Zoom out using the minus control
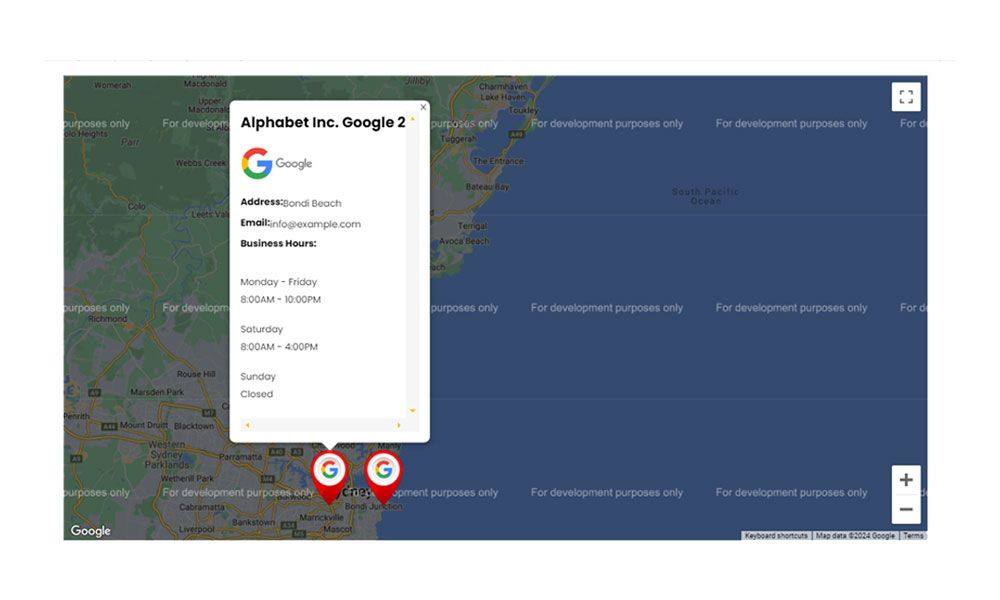 906,510
